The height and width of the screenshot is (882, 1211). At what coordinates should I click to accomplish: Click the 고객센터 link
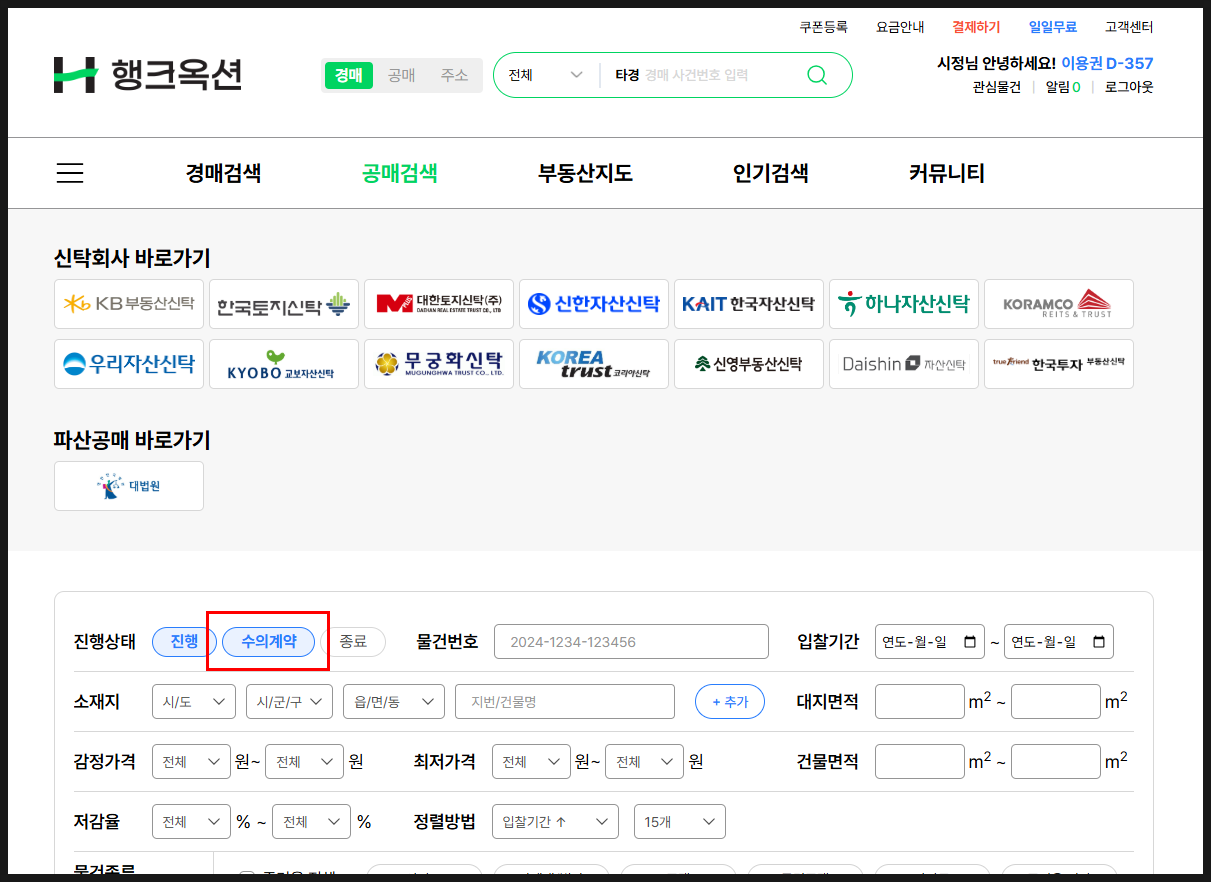coord(1129,27)
